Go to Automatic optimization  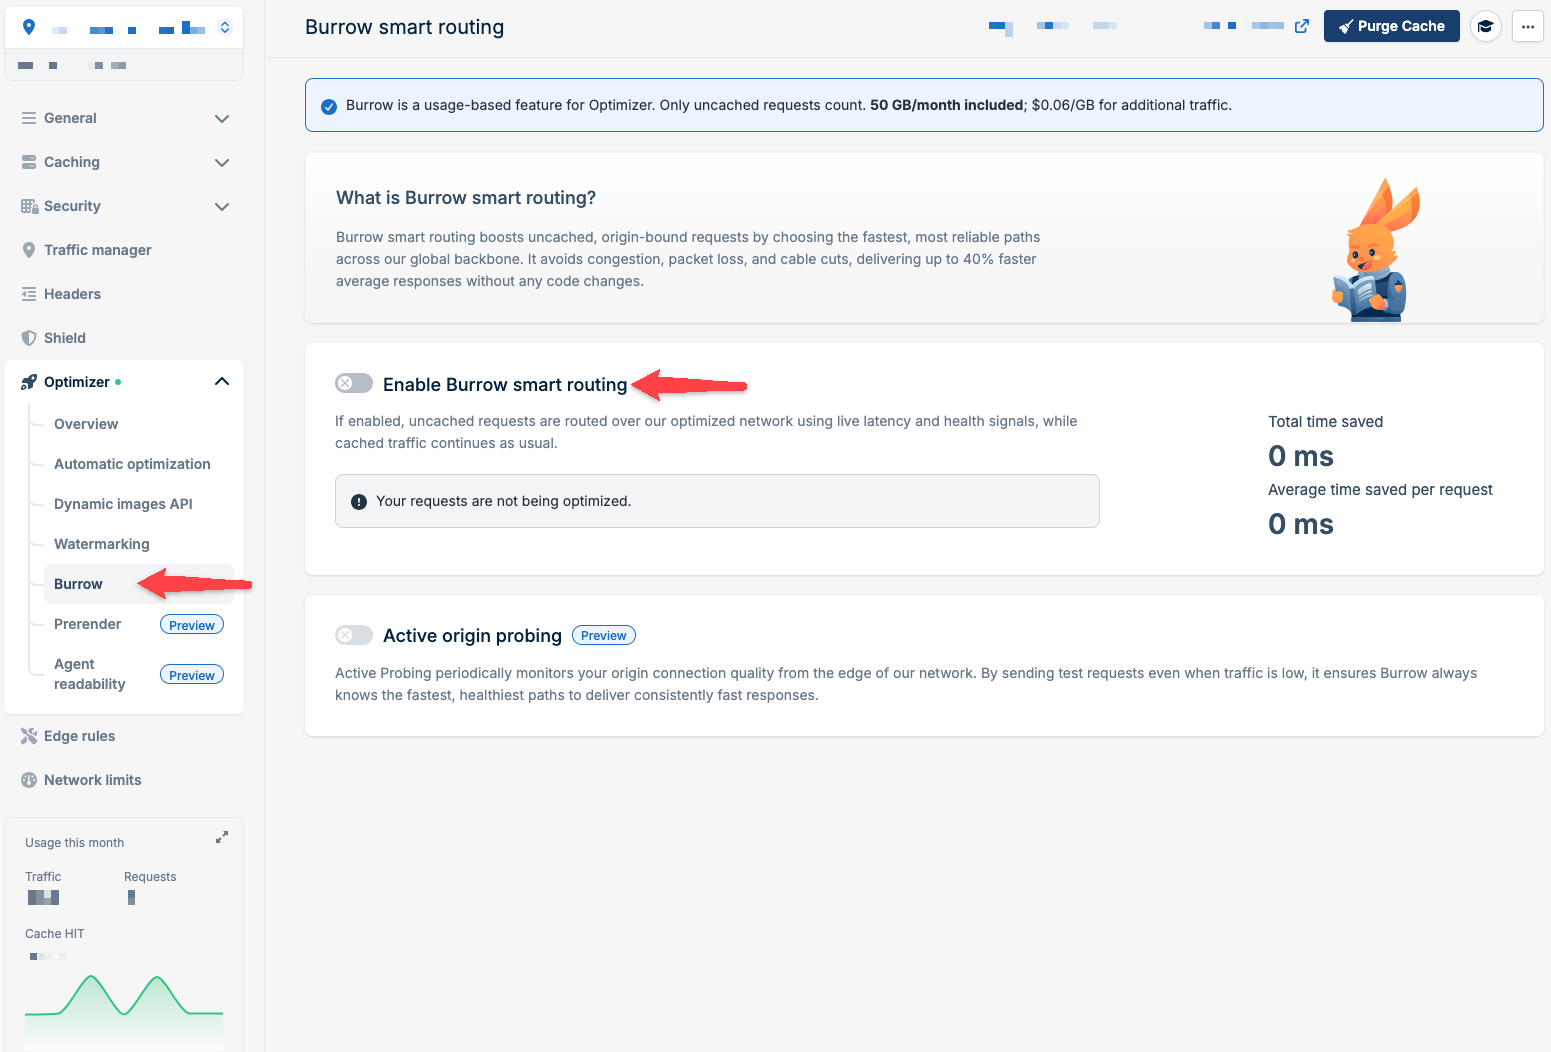click(x=132, y=464)
